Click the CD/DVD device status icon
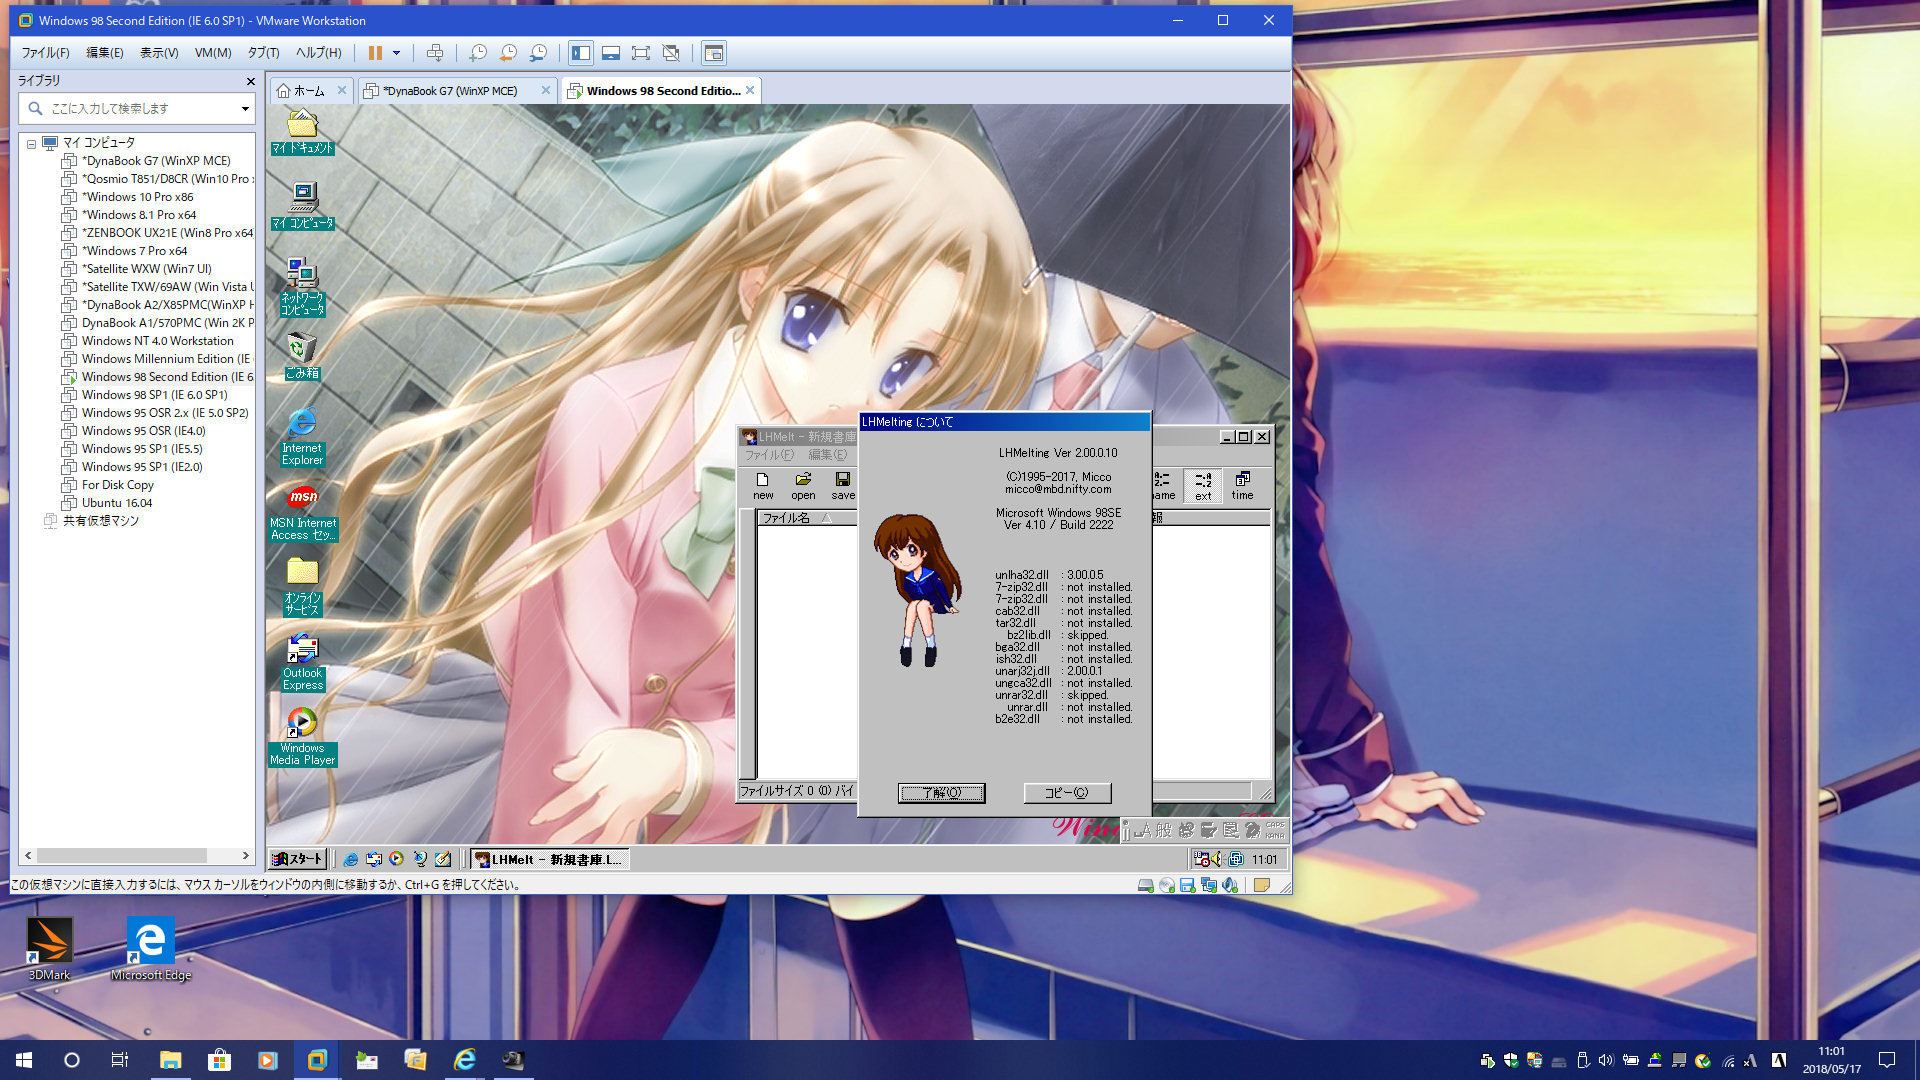1920x1080 pixels. pyautogui.click(x=1167, y=885)
